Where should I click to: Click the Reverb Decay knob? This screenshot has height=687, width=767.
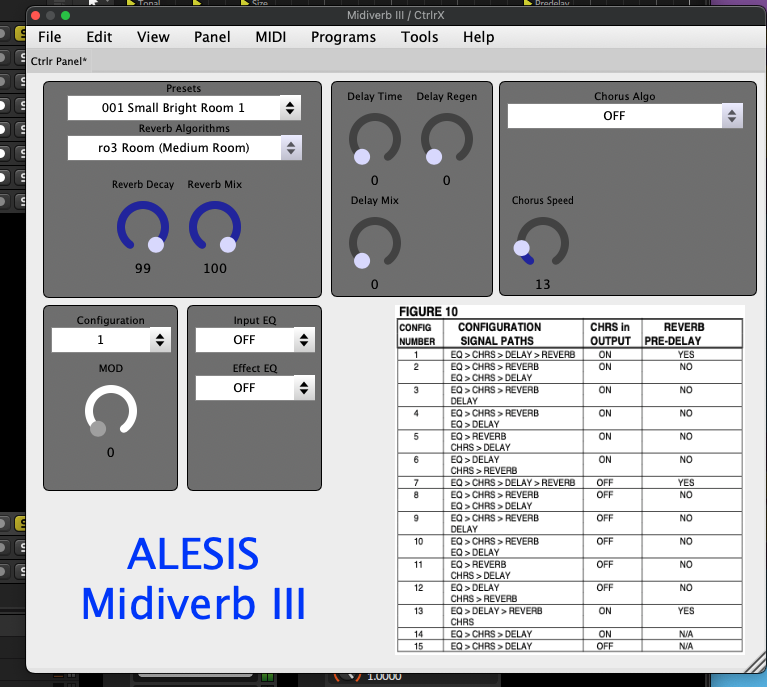(x=143, y=227)
